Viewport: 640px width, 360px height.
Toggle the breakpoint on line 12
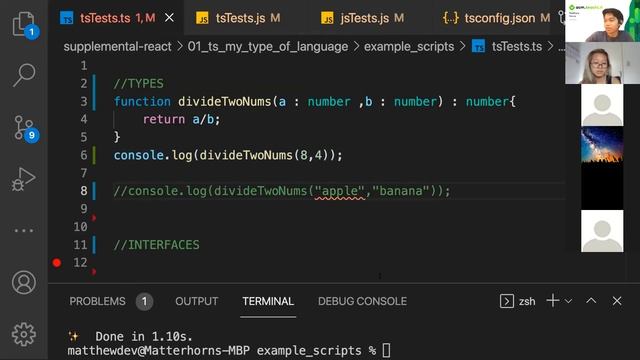pos(57,262)
